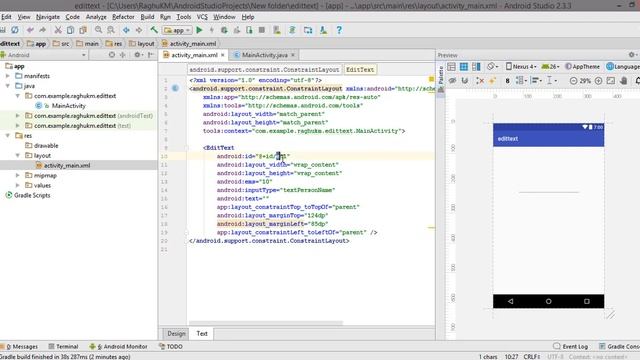The height and width of the screenshot is (360, 640).
Task: Open the Build menu
Action: tap(147, 17)
